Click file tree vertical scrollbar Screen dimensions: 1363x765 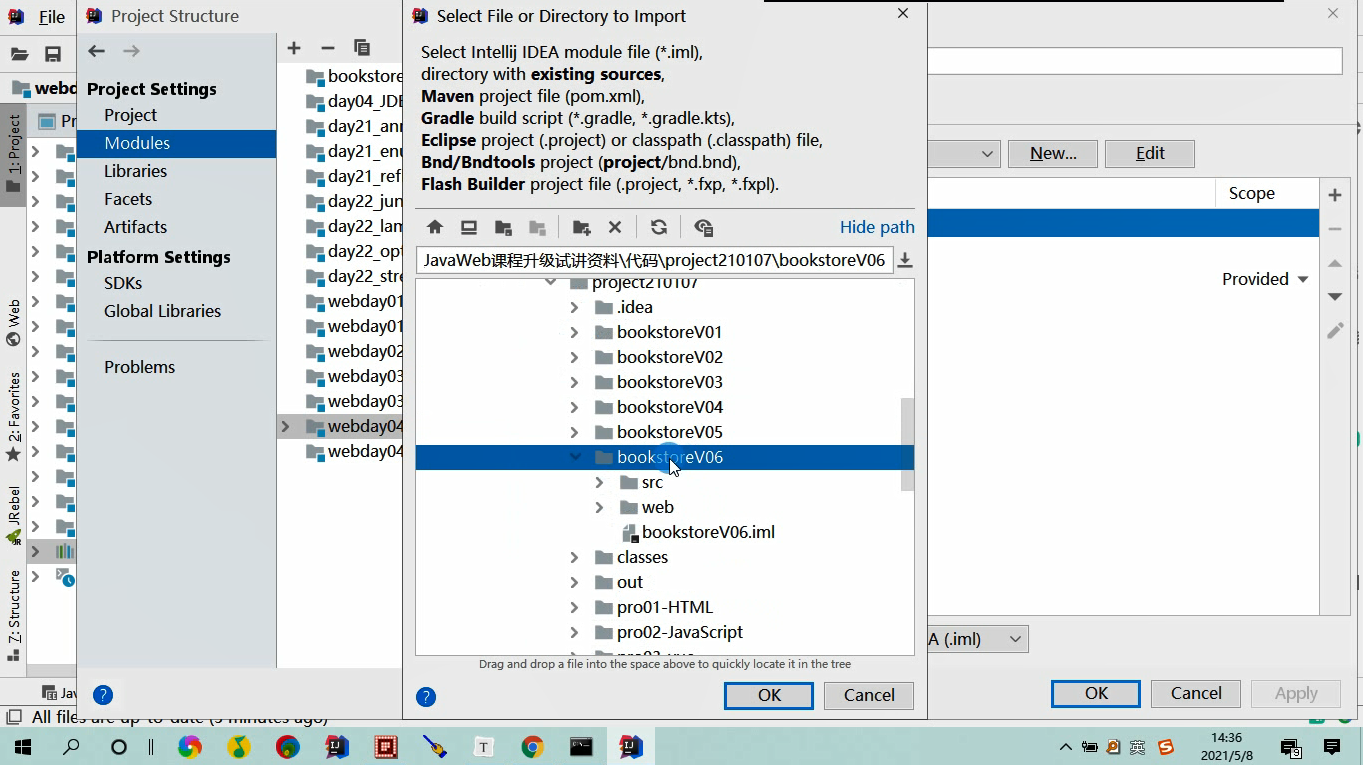907,444
